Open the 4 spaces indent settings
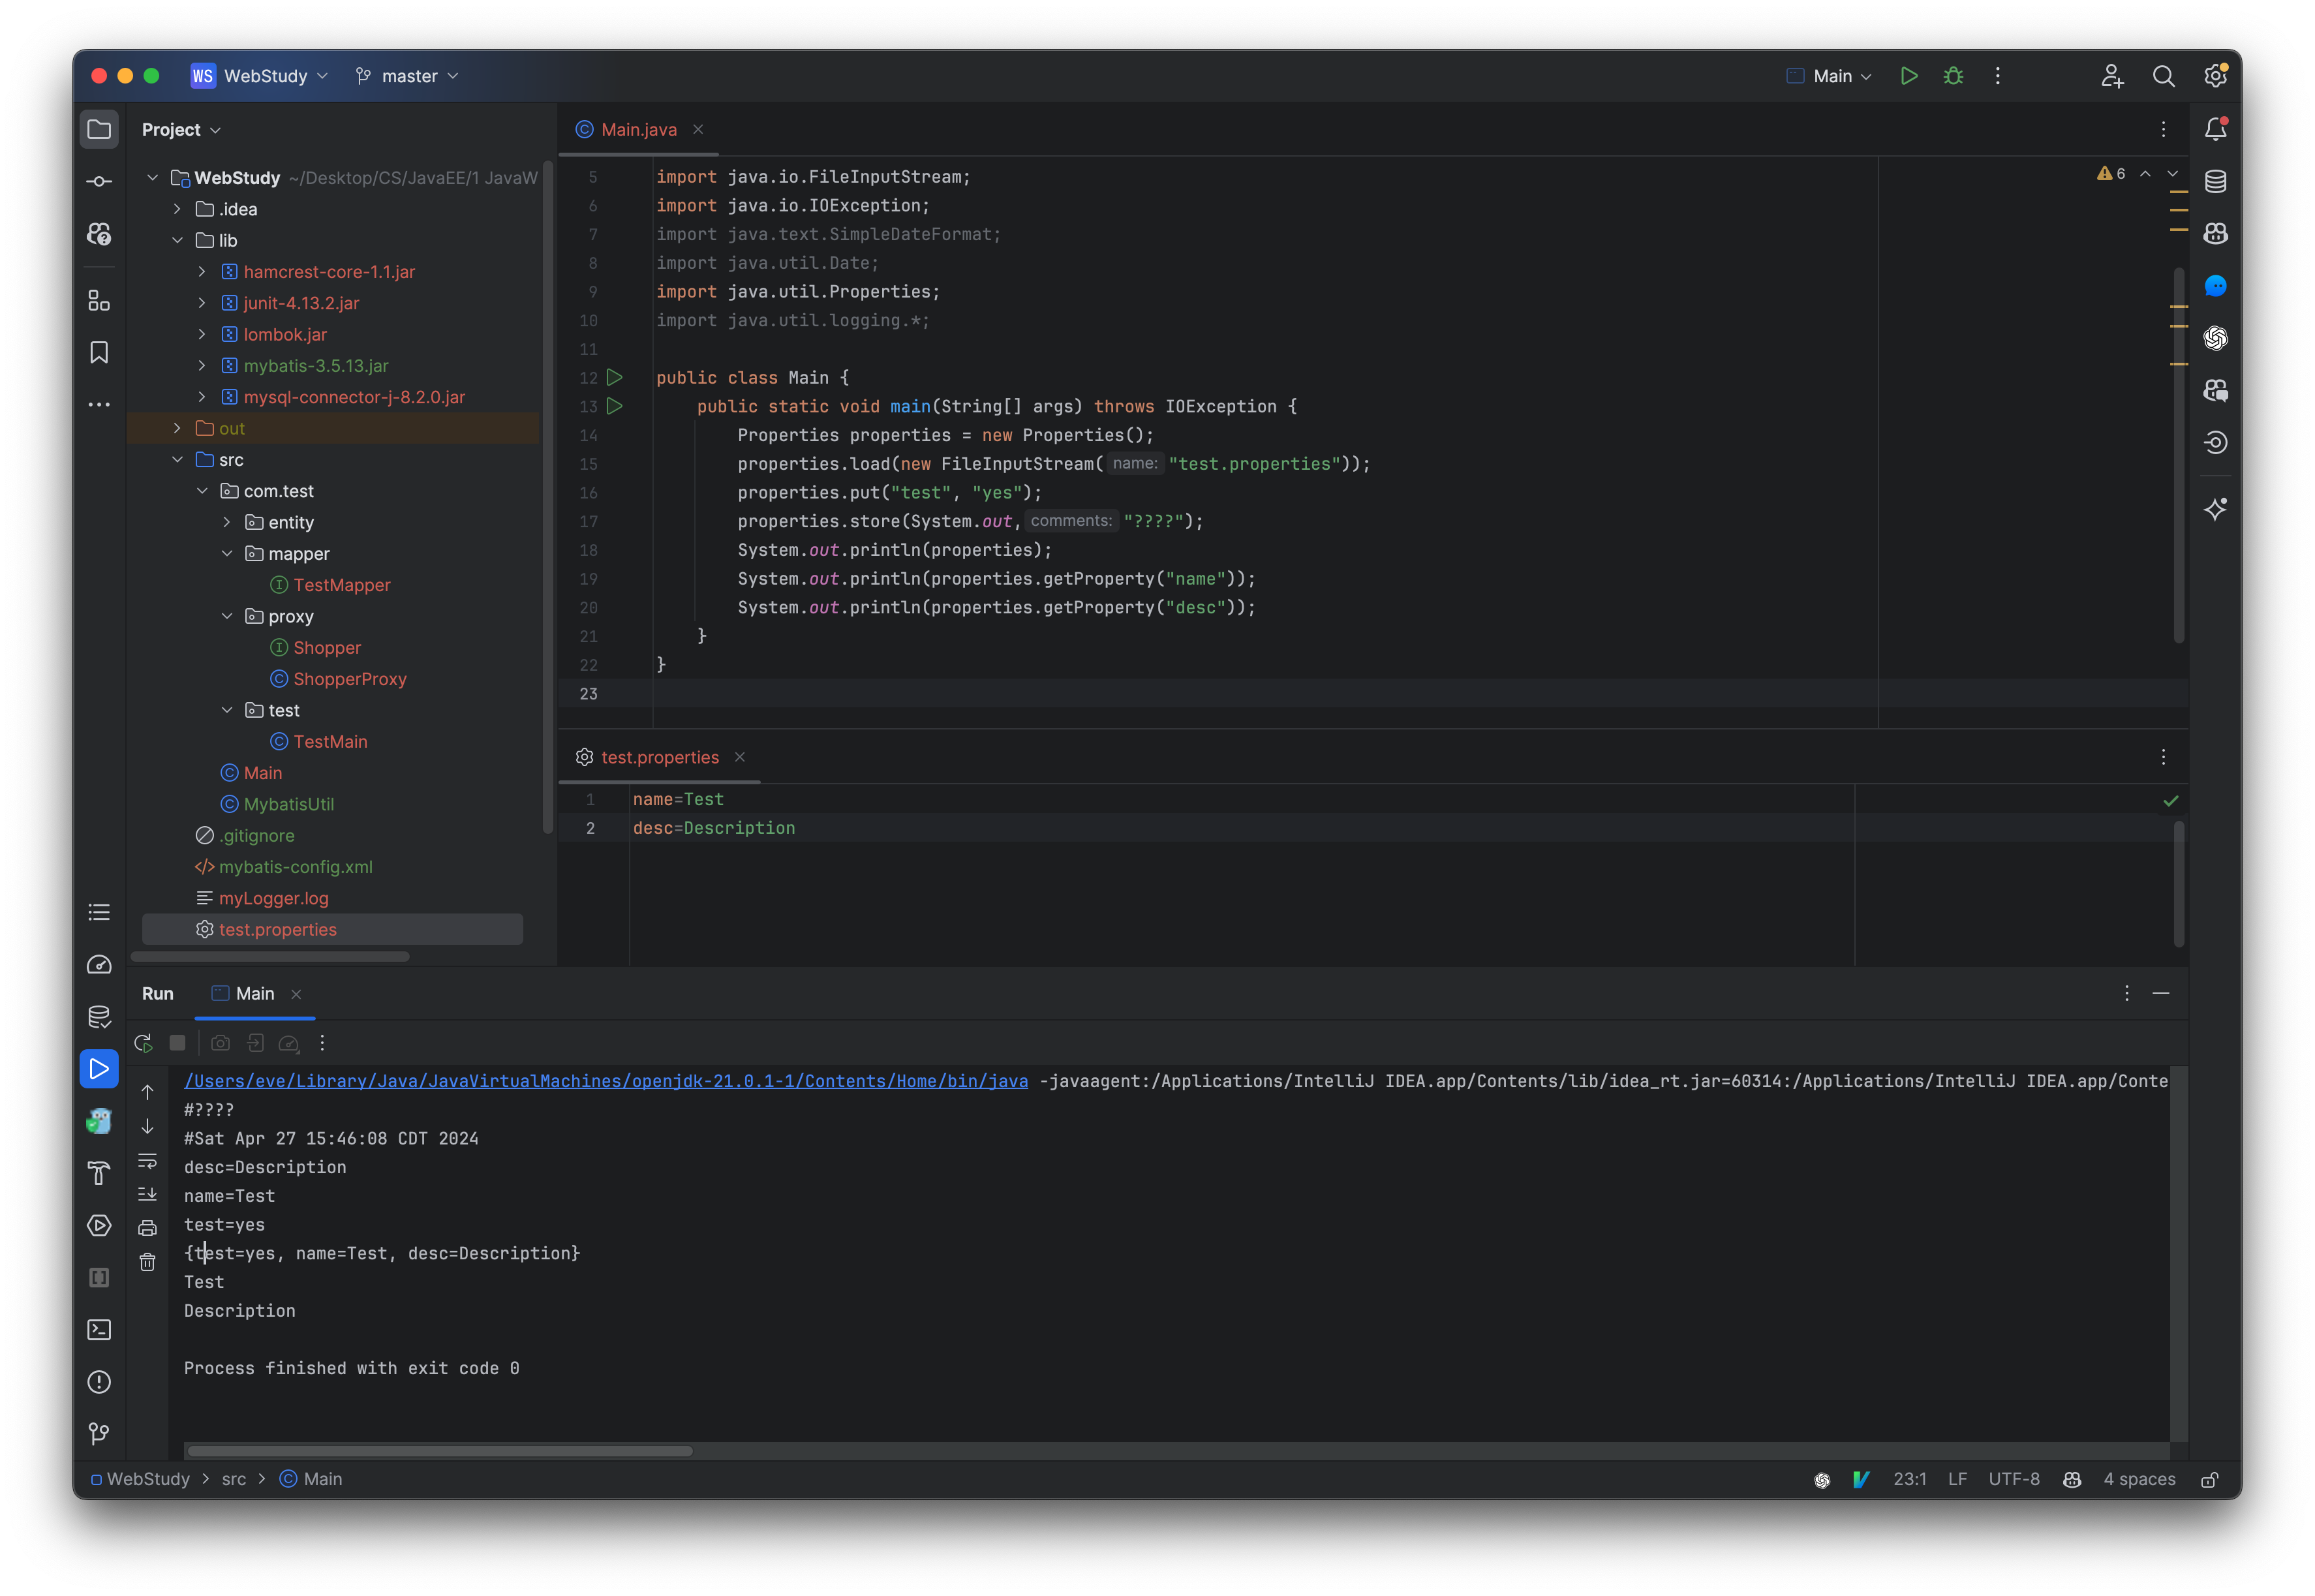2315x1596 pixels. [x=2139, y=1479]
